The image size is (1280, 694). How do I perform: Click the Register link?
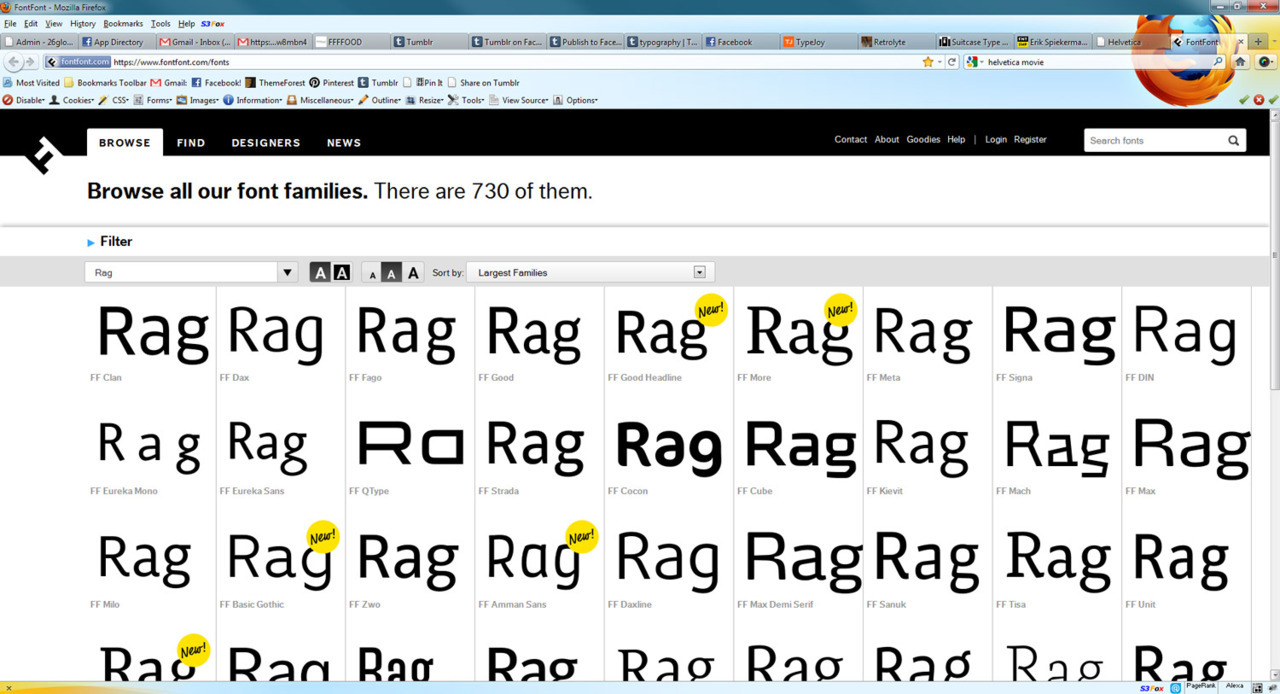(x=1030, y=140)
